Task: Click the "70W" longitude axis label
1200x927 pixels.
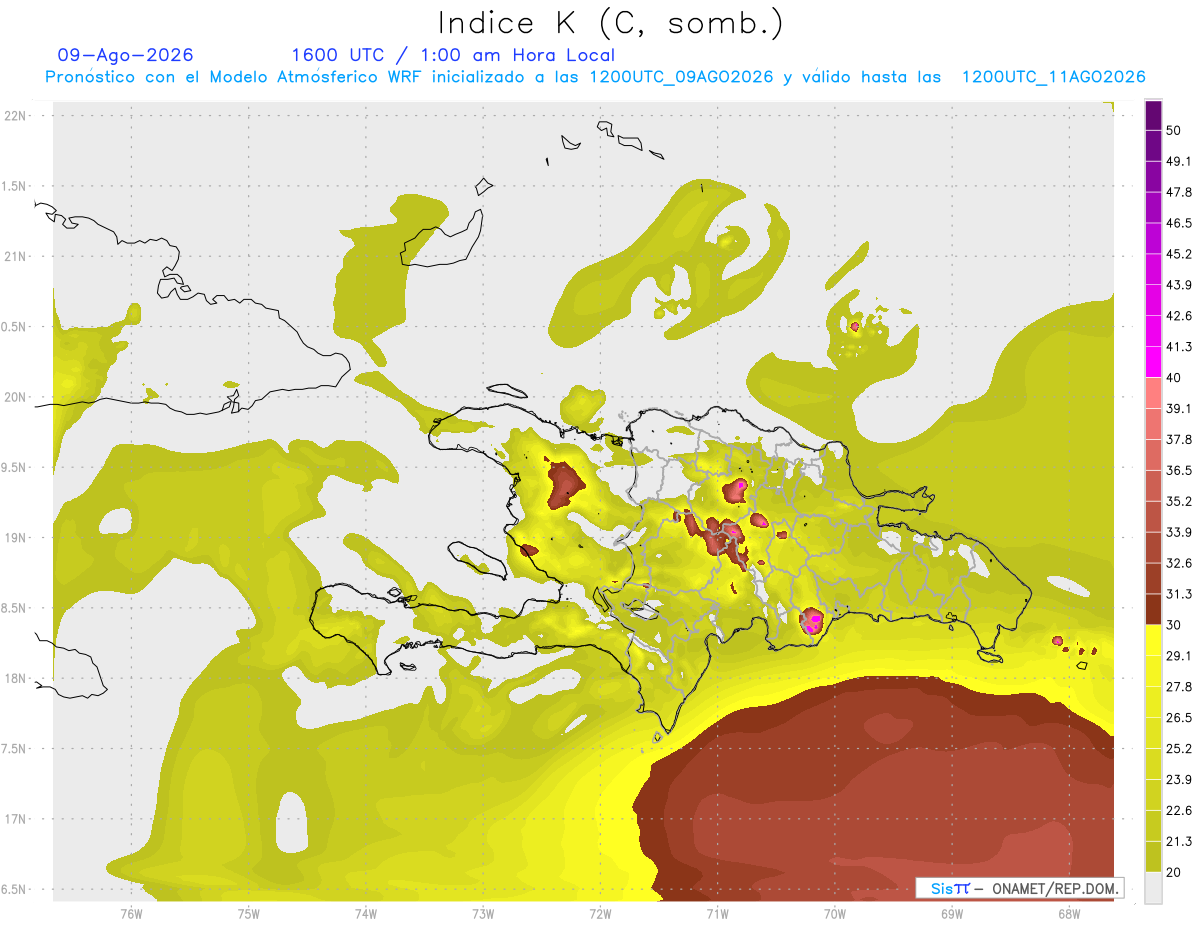Action: [835, 913]
